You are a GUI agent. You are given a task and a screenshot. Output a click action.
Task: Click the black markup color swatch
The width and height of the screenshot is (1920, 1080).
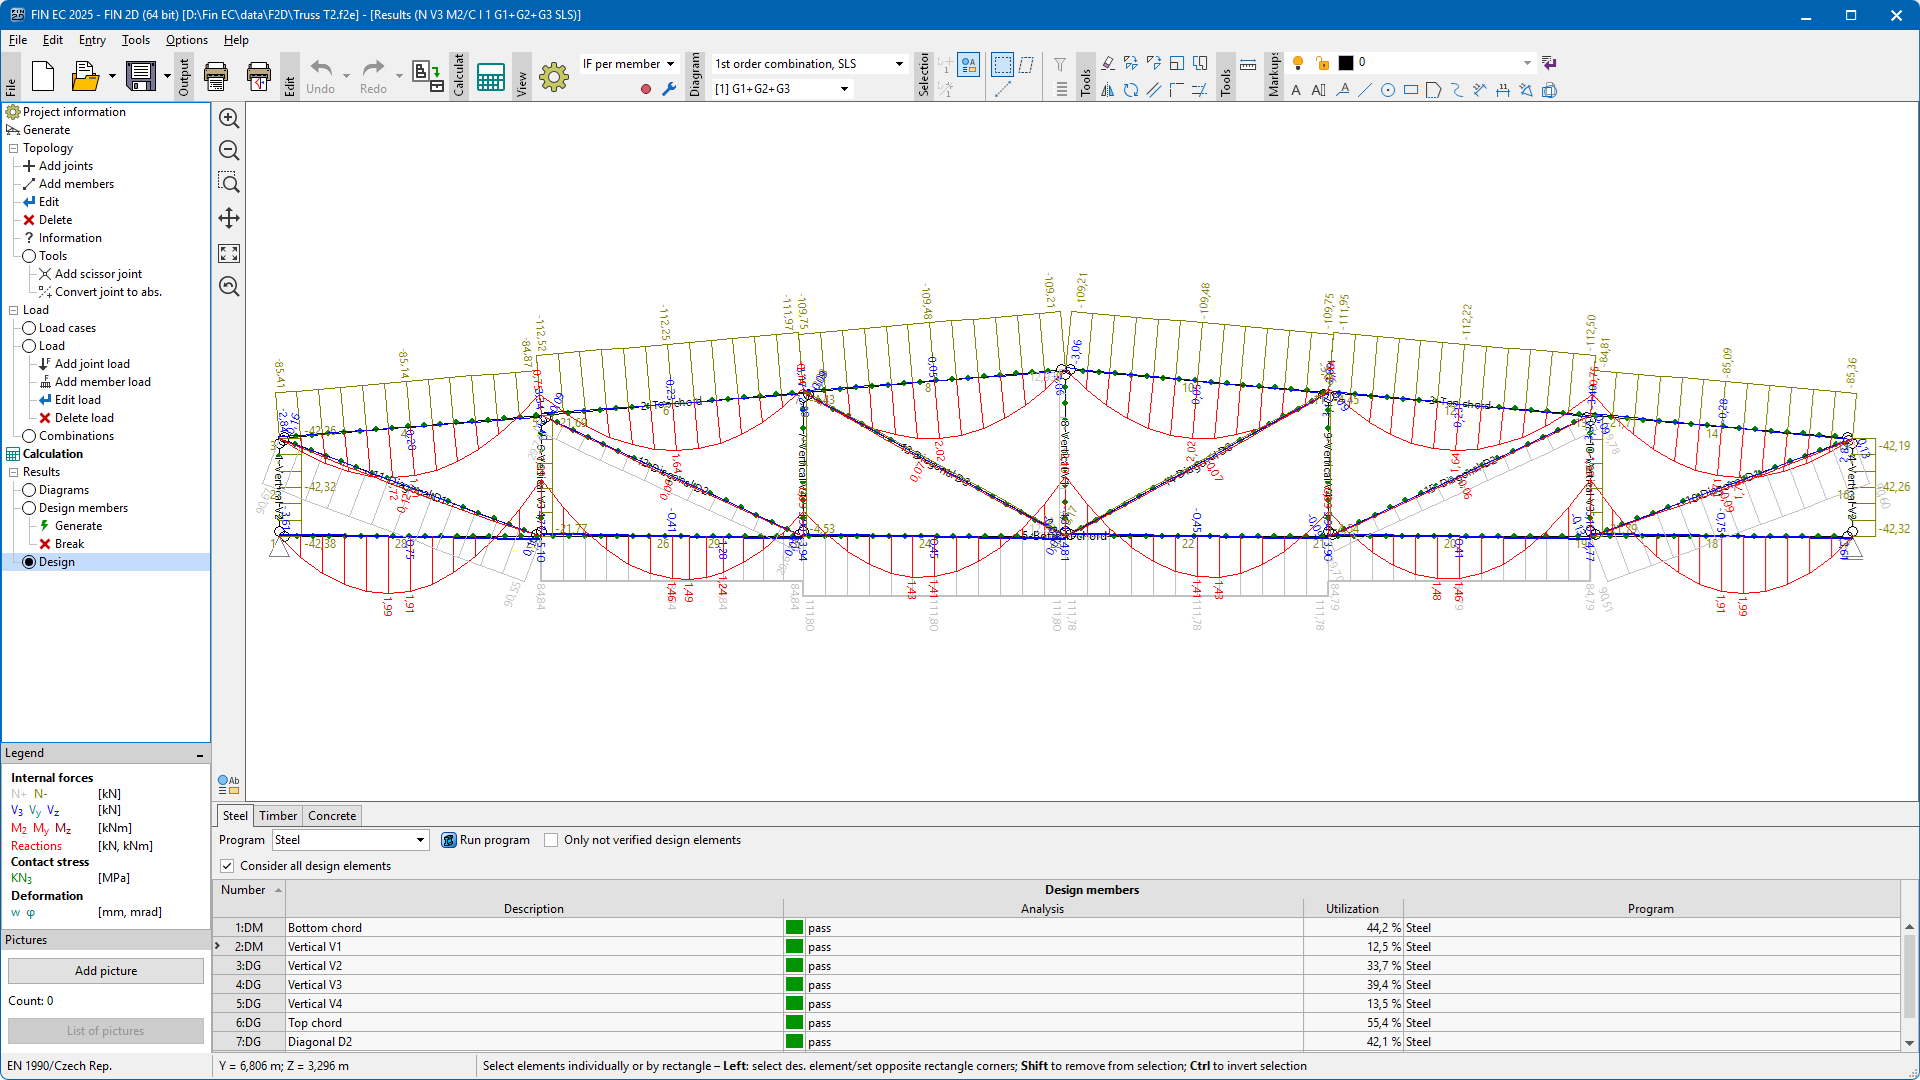tap(1346, 63)
